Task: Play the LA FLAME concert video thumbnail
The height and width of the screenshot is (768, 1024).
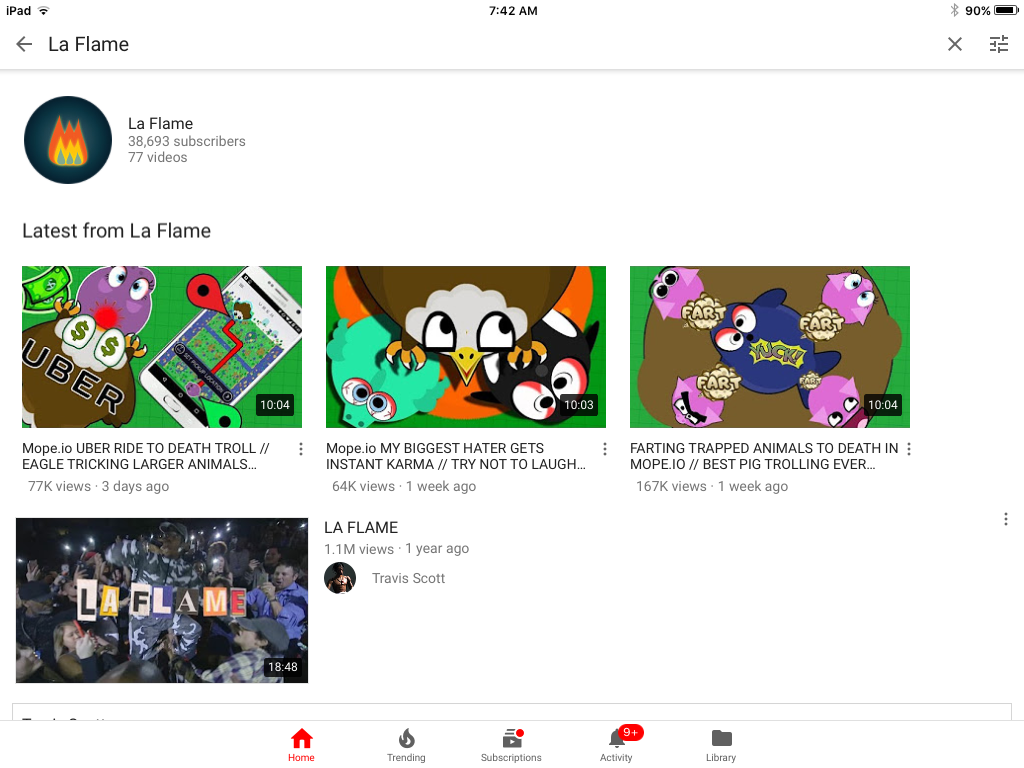Action: pyautogui.click(x=162, y=600)
